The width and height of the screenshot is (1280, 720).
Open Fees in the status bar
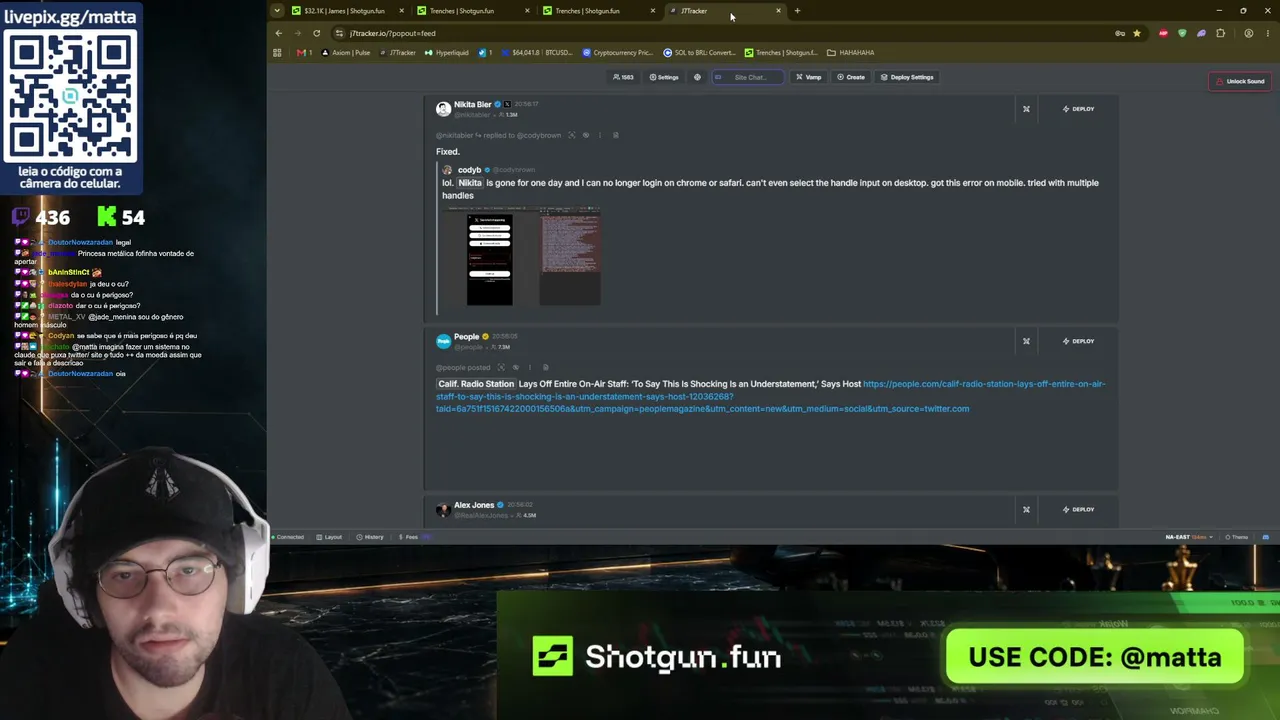click(x=409, y=537)
